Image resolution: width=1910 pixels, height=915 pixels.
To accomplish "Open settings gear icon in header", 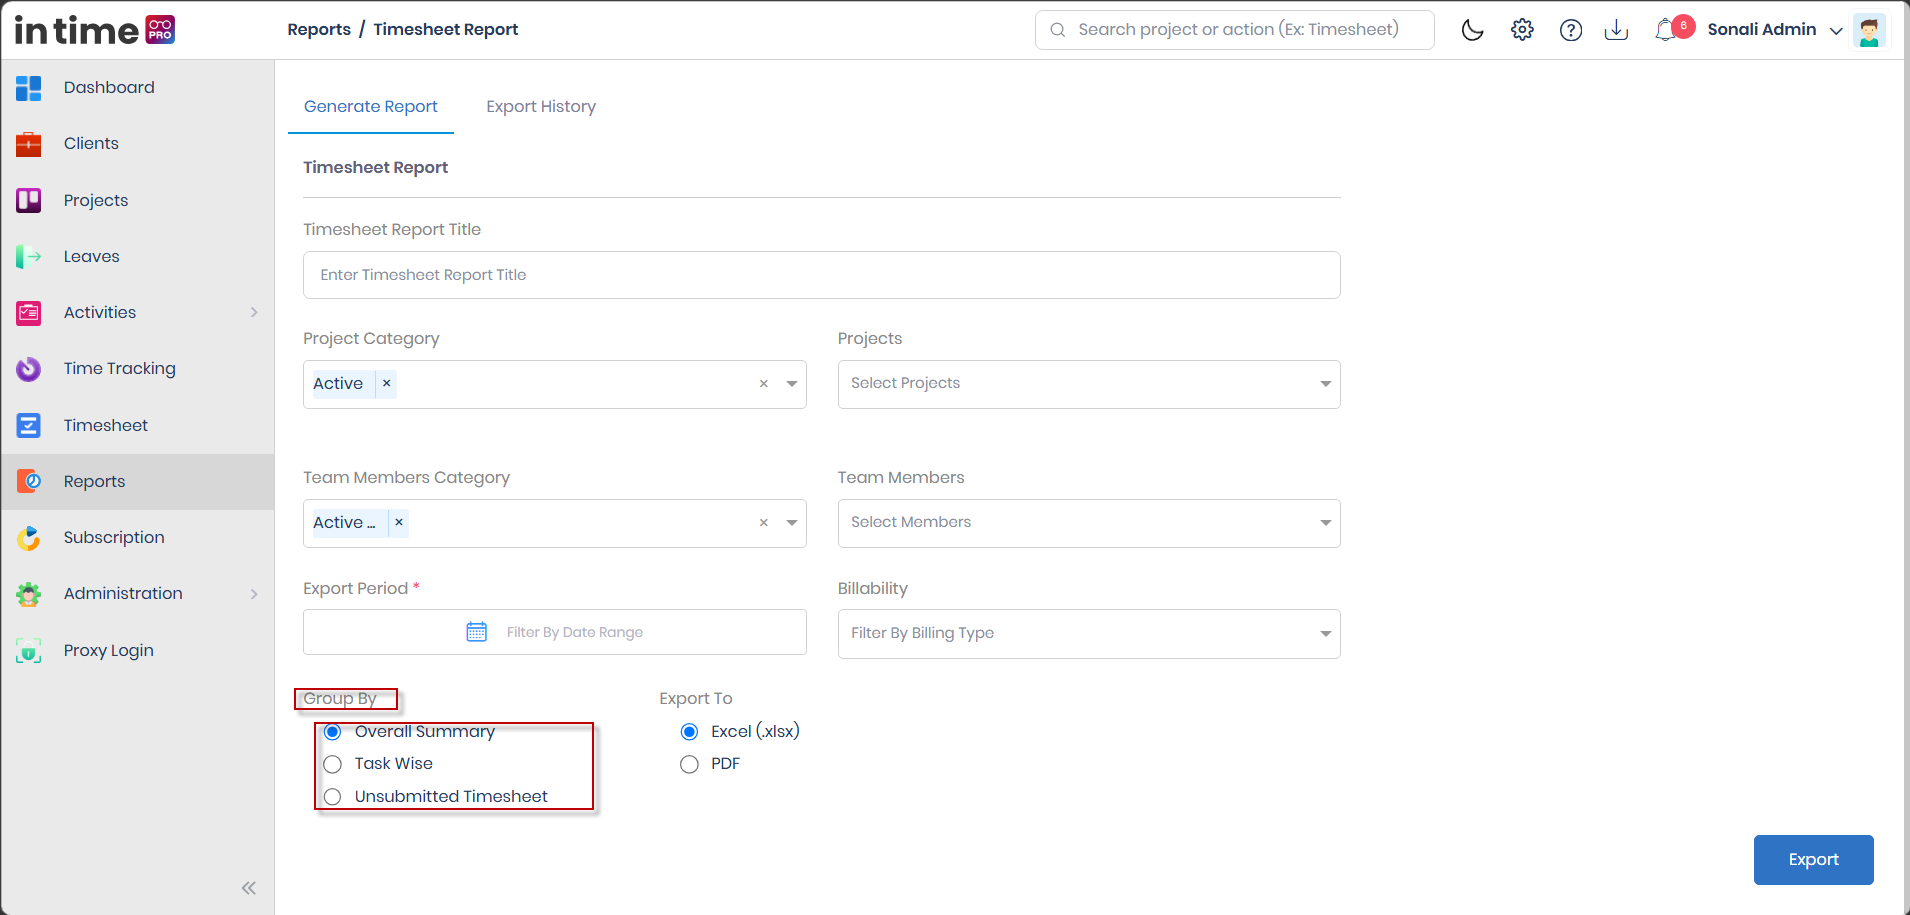I will tap(1522, 30).
